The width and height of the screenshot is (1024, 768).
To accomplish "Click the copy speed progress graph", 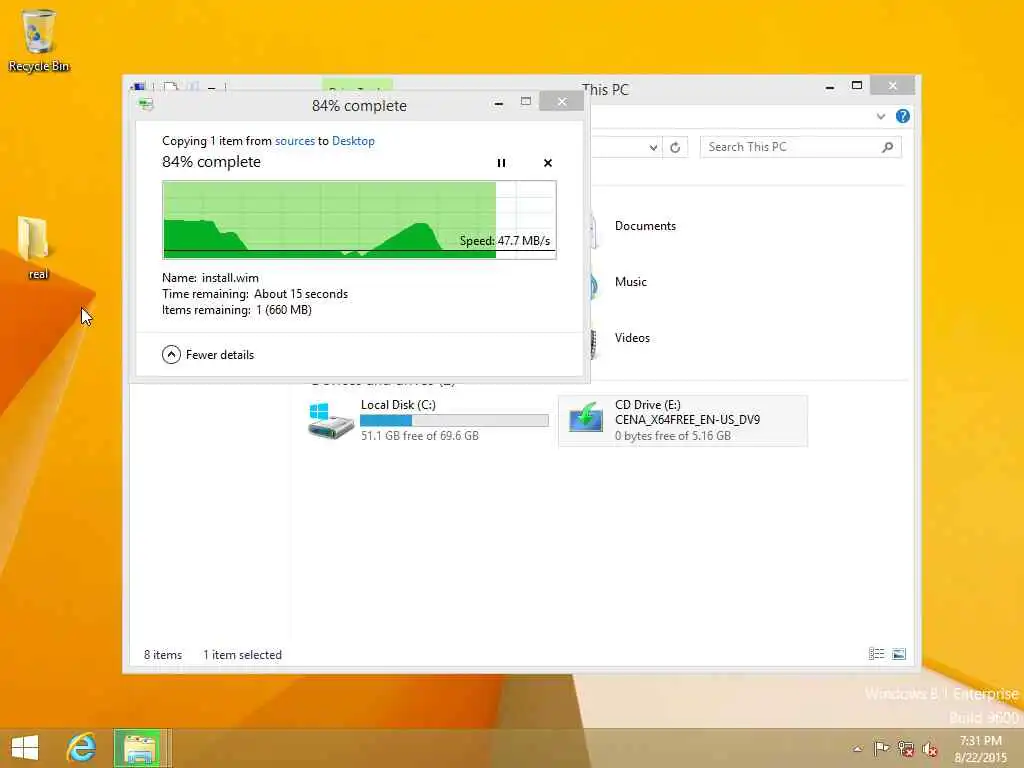I will pos(359,220).
